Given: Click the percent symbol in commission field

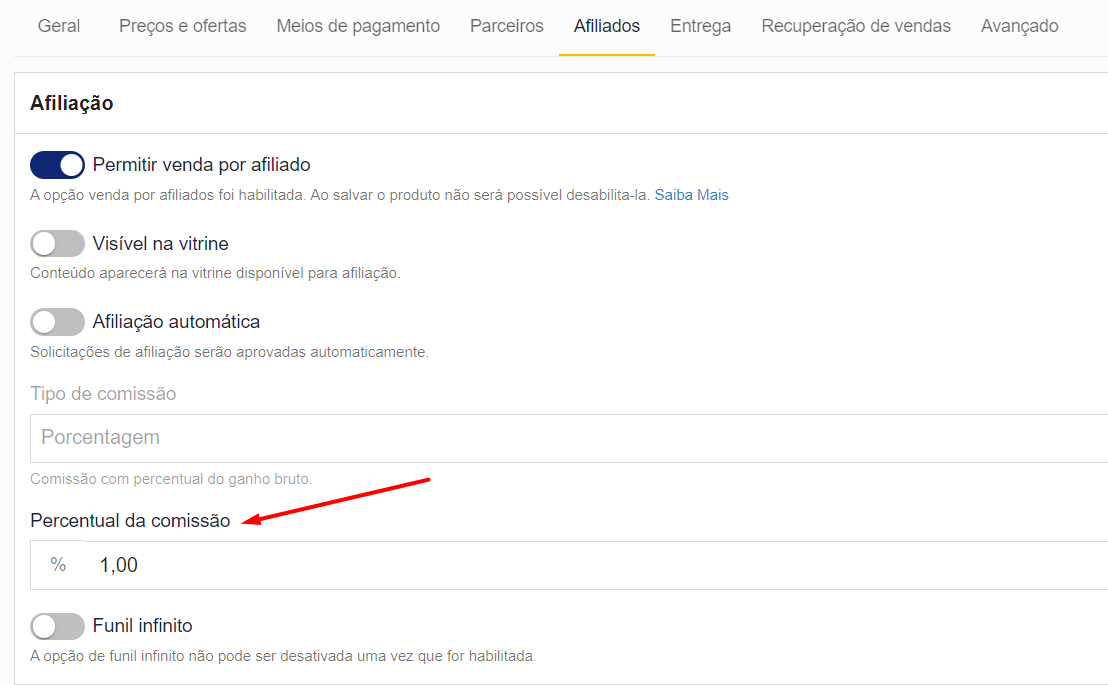Looking at the screenshot, I should click(x=58, y=565).
